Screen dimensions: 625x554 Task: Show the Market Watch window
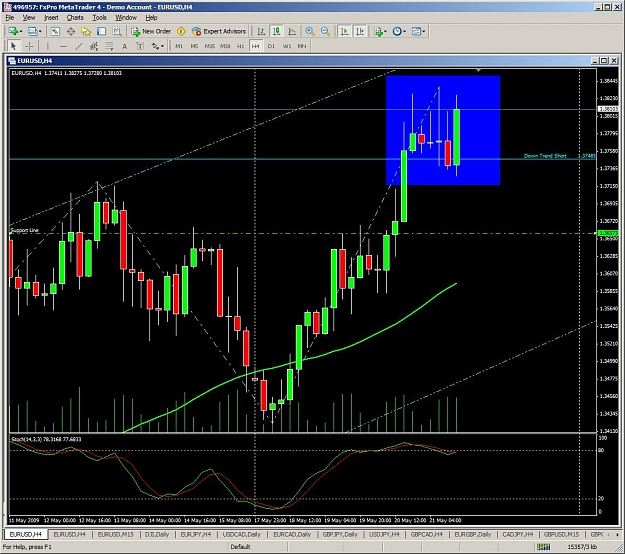(x=55, y=31)
